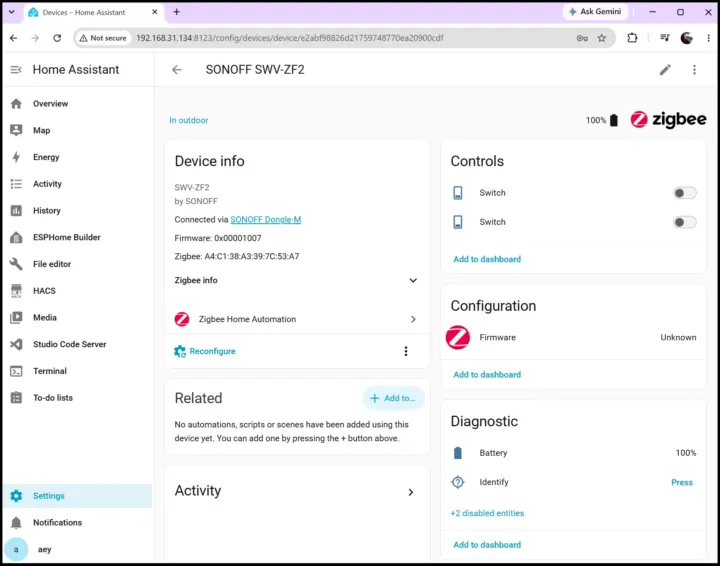Click the Reconfigure button
720x566 pixels.
(x=205, y=351)
